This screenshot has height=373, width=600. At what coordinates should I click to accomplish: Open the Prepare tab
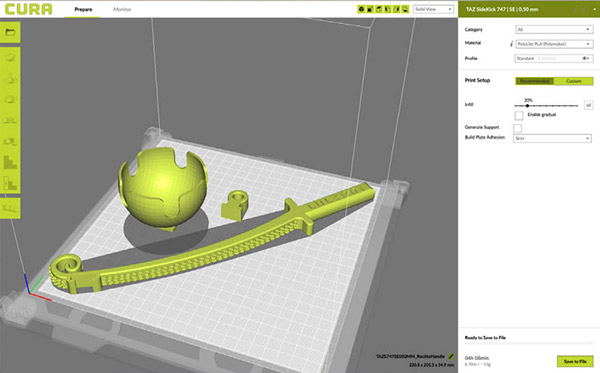pos(83,9)
